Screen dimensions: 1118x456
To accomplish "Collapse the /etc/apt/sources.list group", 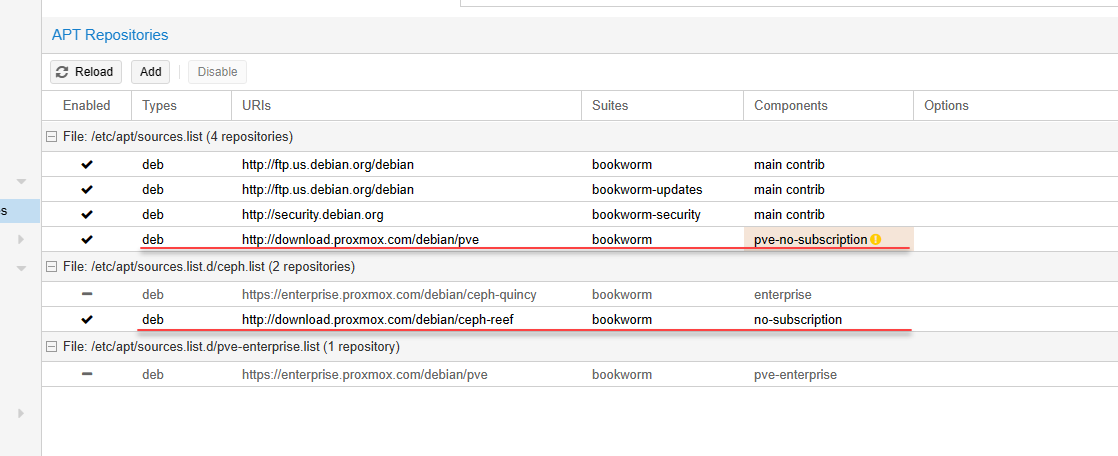I will [x=51, y=136].
